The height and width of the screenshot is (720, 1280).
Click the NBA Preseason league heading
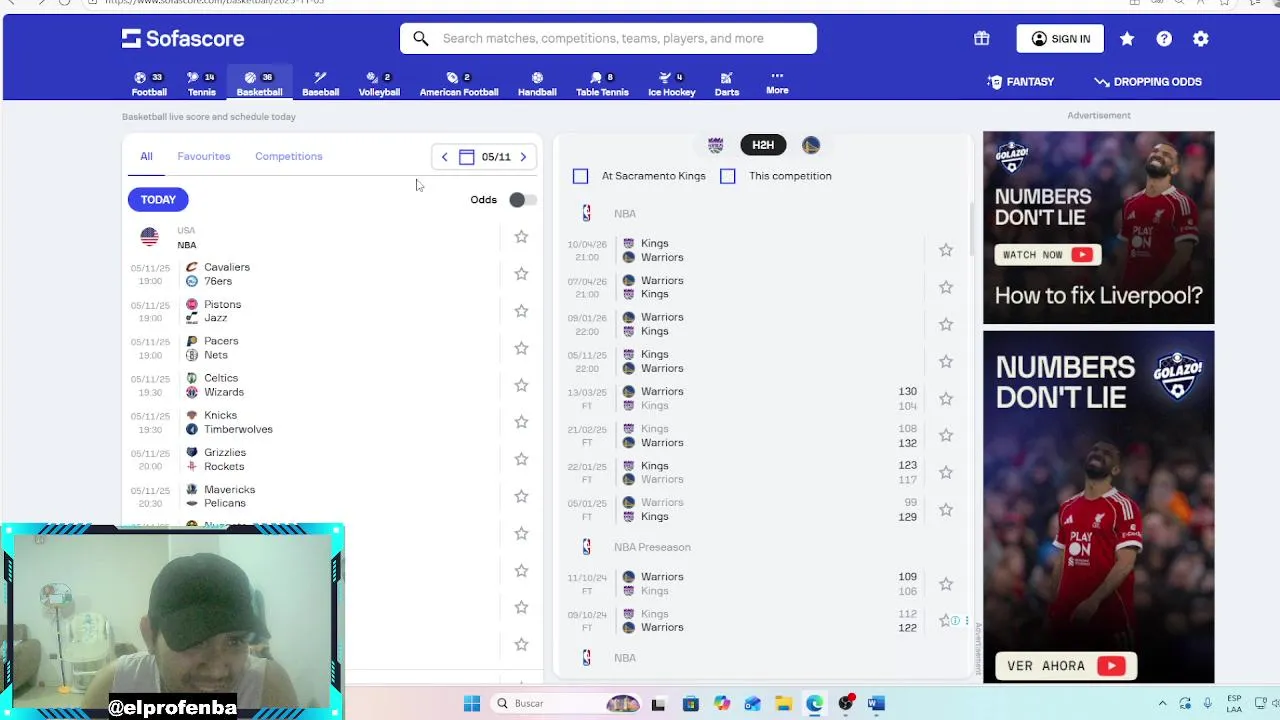652,547
